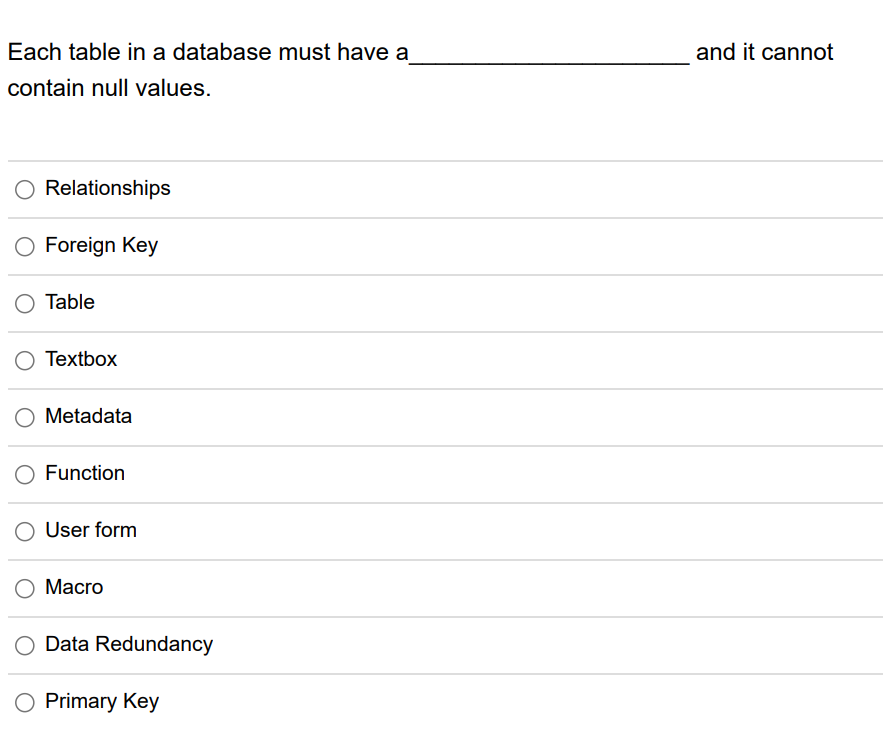Select the Table radio button
The height and width of the screenshot is (731, 893).
pyautogui.click(x=24, y=303)
